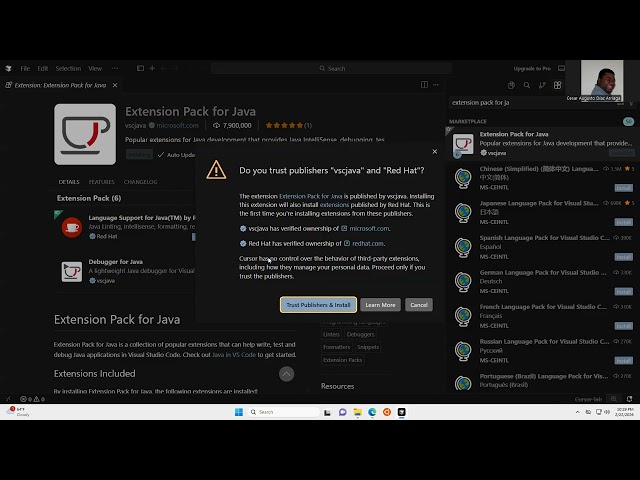Follow the 'extensions' link in dialog text
The height and width of the screenshot is (480, 640).
334,205
